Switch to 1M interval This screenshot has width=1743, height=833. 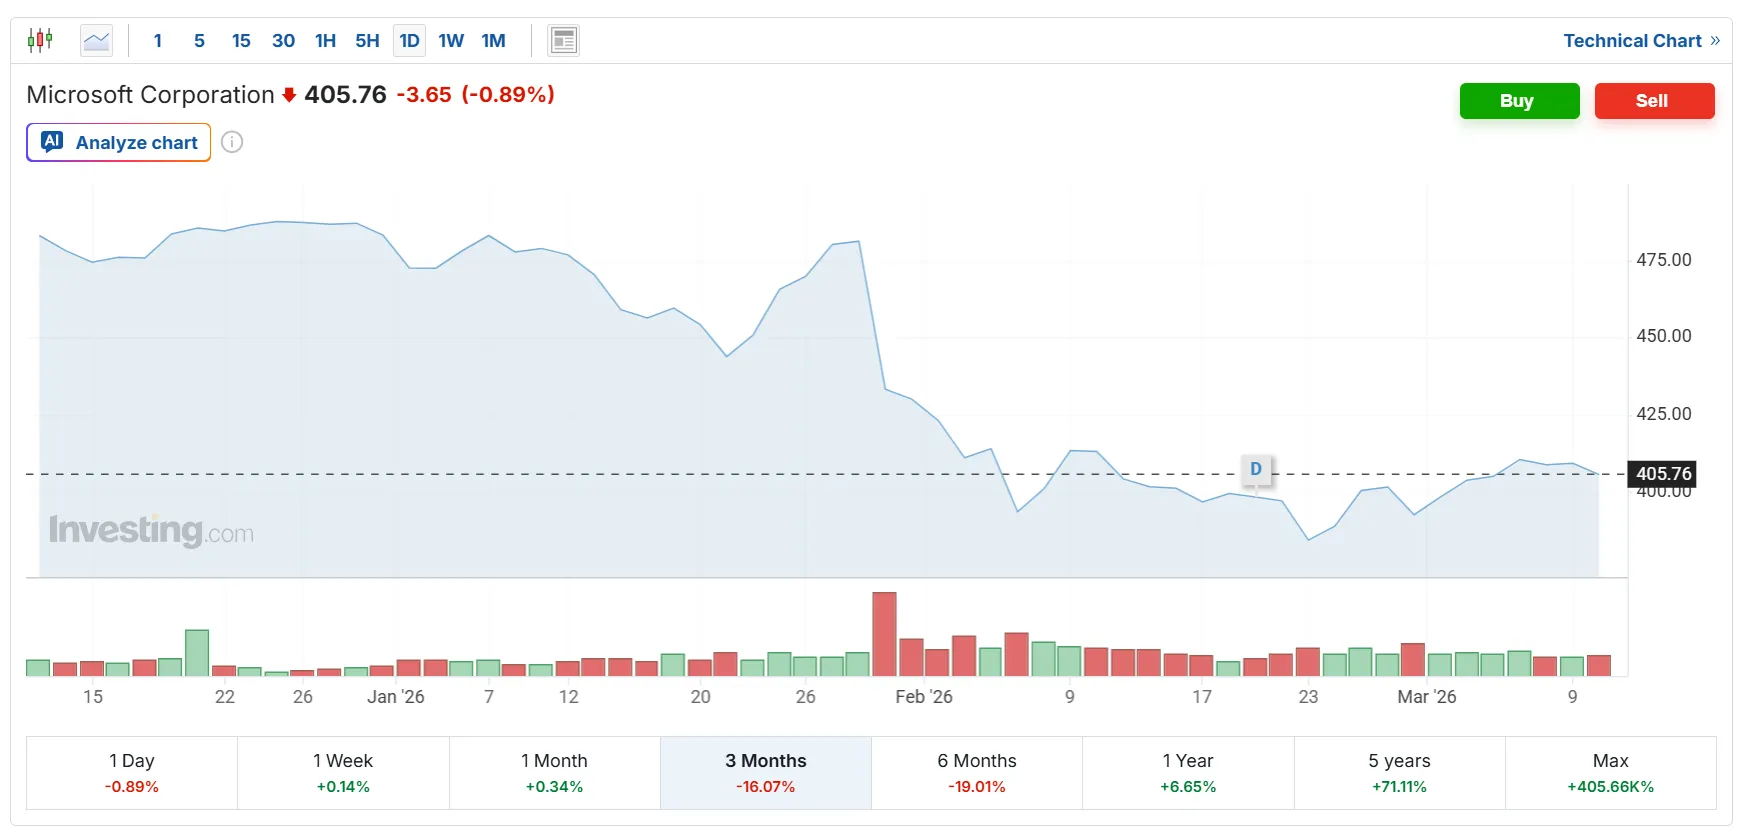pos(493,41)
